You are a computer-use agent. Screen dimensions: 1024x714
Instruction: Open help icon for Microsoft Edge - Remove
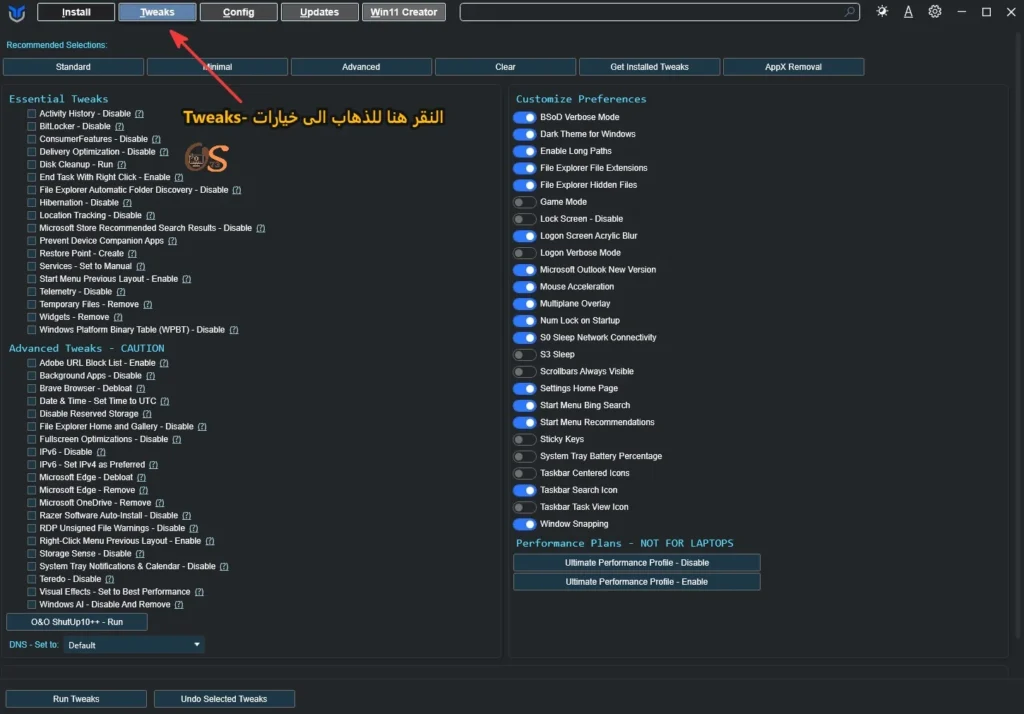(144, 491)
